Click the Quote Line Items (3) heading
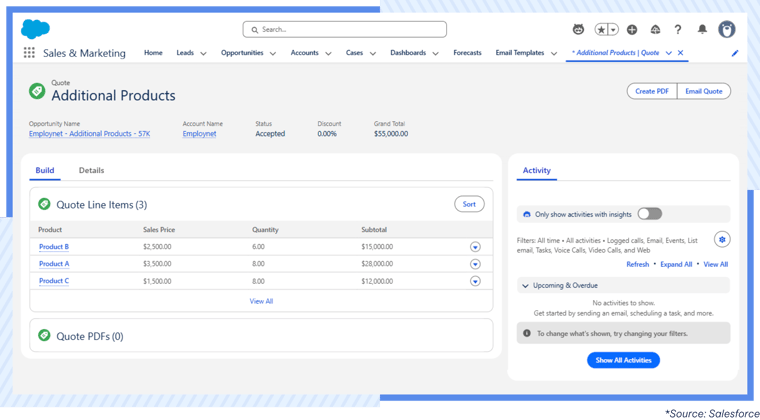Screen dimensions: 760x420 pos(102,205)
